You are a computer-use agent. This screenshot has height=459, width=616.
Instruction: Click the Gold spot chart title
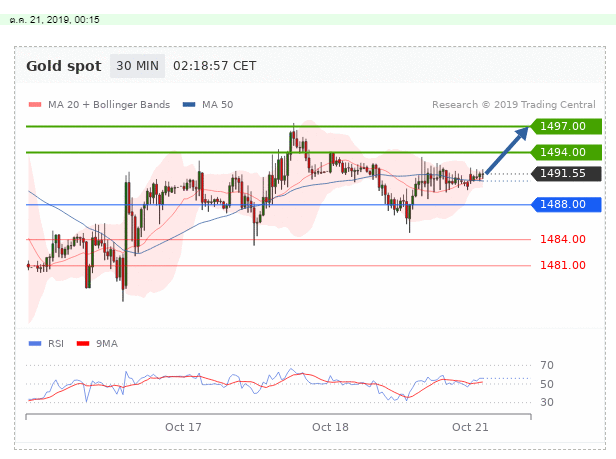tap(64, 66)
